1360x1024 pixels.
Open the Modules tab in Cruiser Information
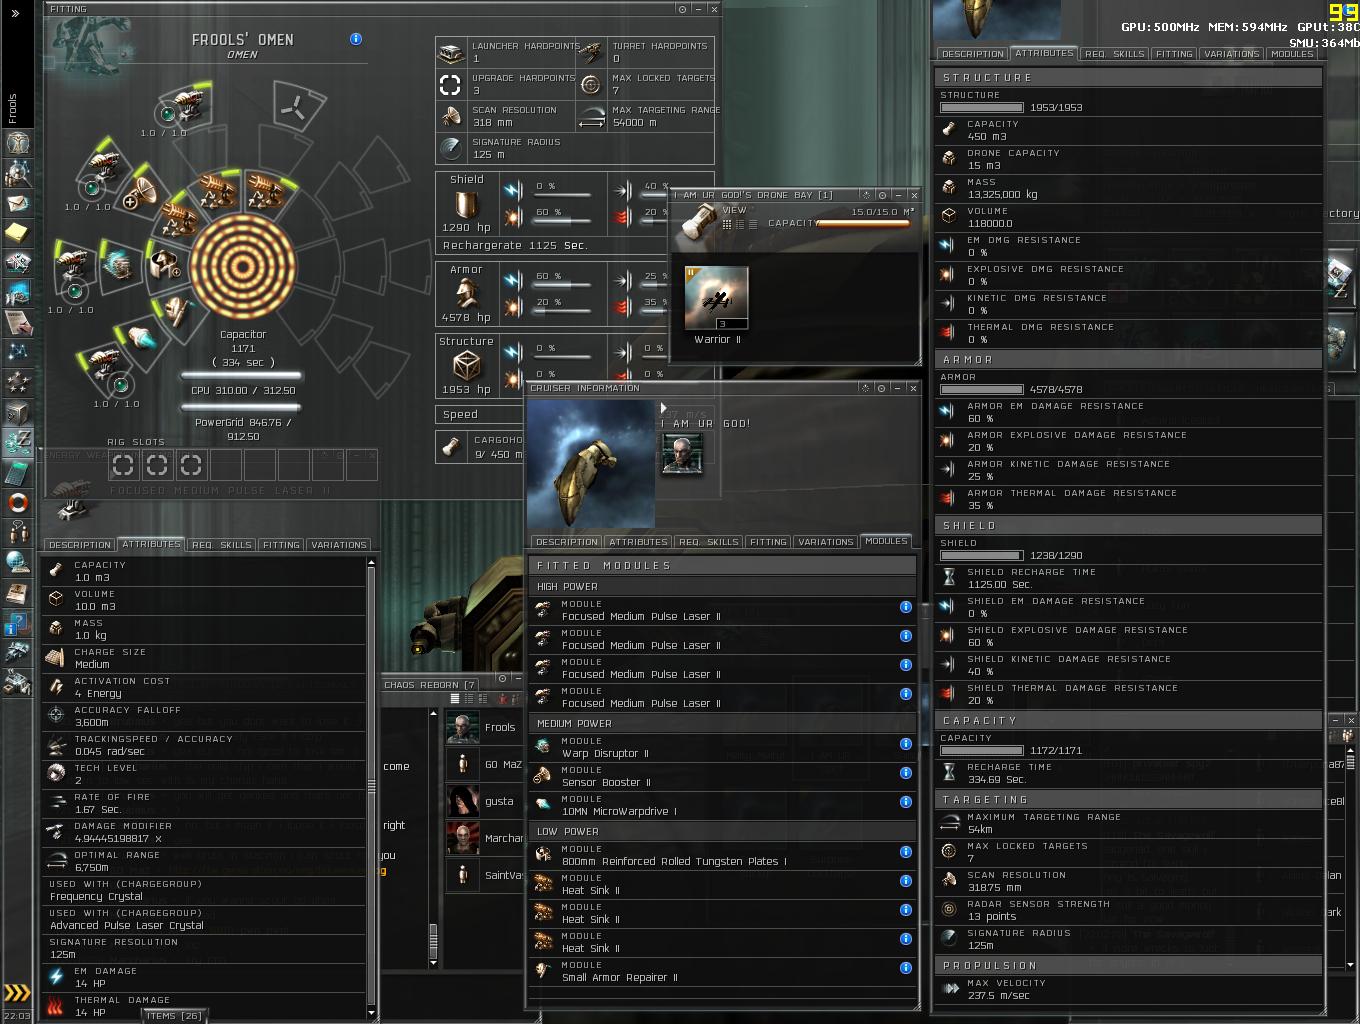pyautogui.click(x=886, y=541)
